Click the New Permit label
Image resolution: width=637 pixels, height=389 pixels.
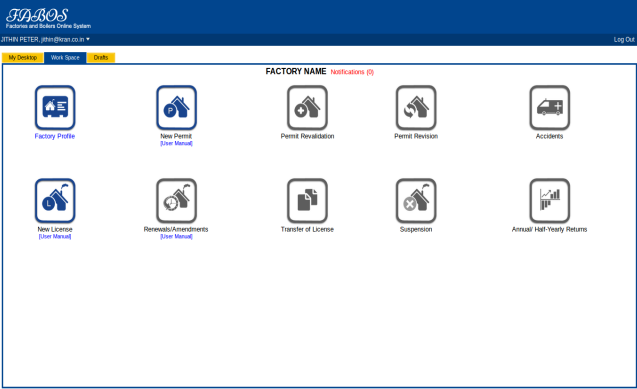[x=176, y=136]
